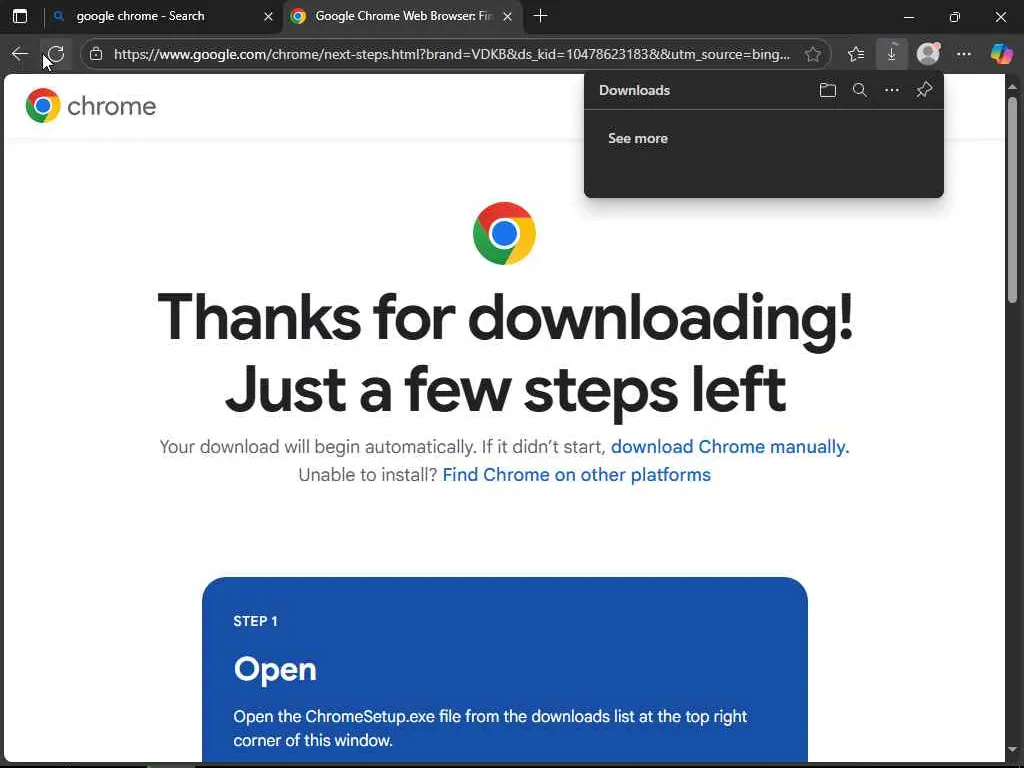The height and width of the screenshot is (768, 1024).
Task: Open 'Find Chrome on other platforms' link
Action: pyautogui.click(x=577, y=475)
